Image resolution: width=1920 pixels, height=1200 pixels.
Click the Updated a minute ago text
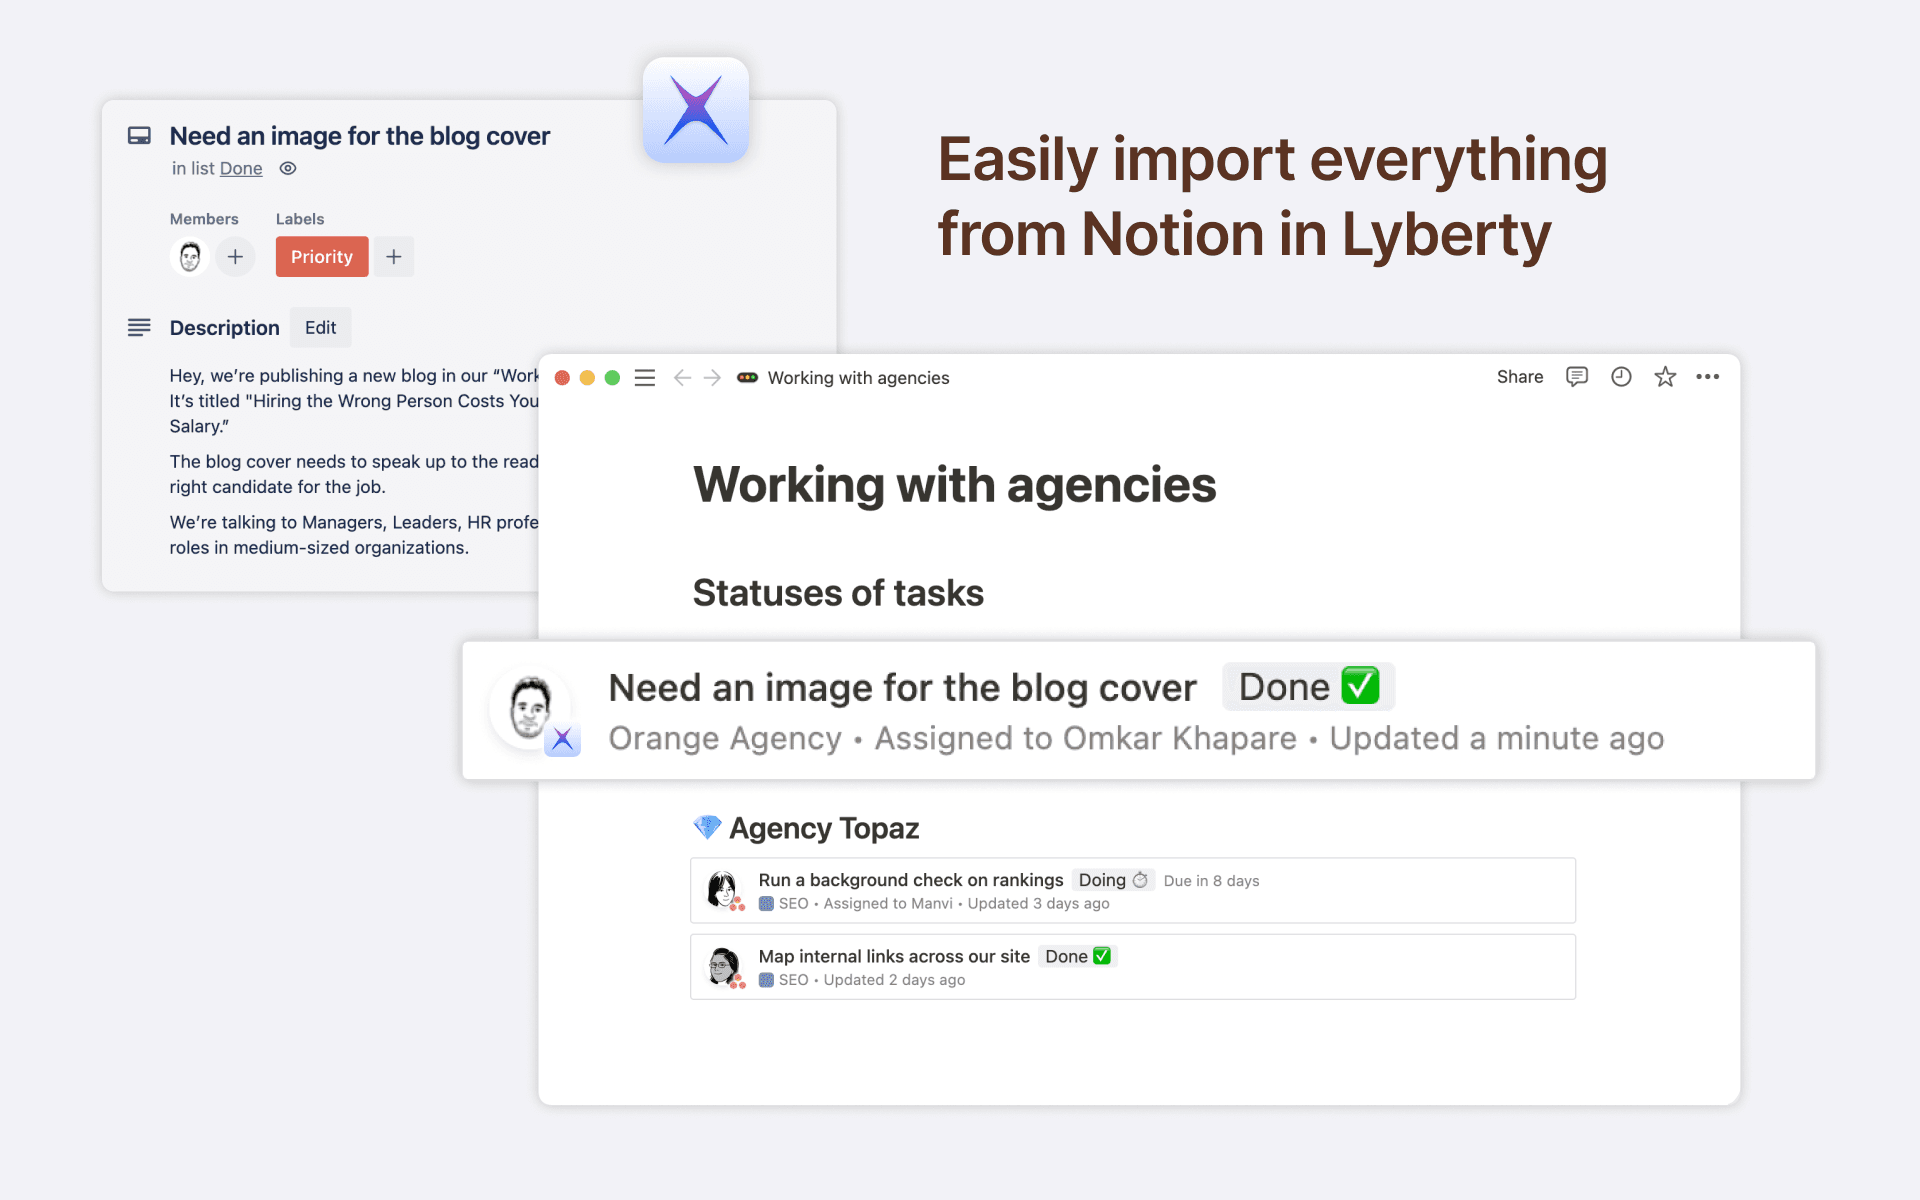[1497, 739]
